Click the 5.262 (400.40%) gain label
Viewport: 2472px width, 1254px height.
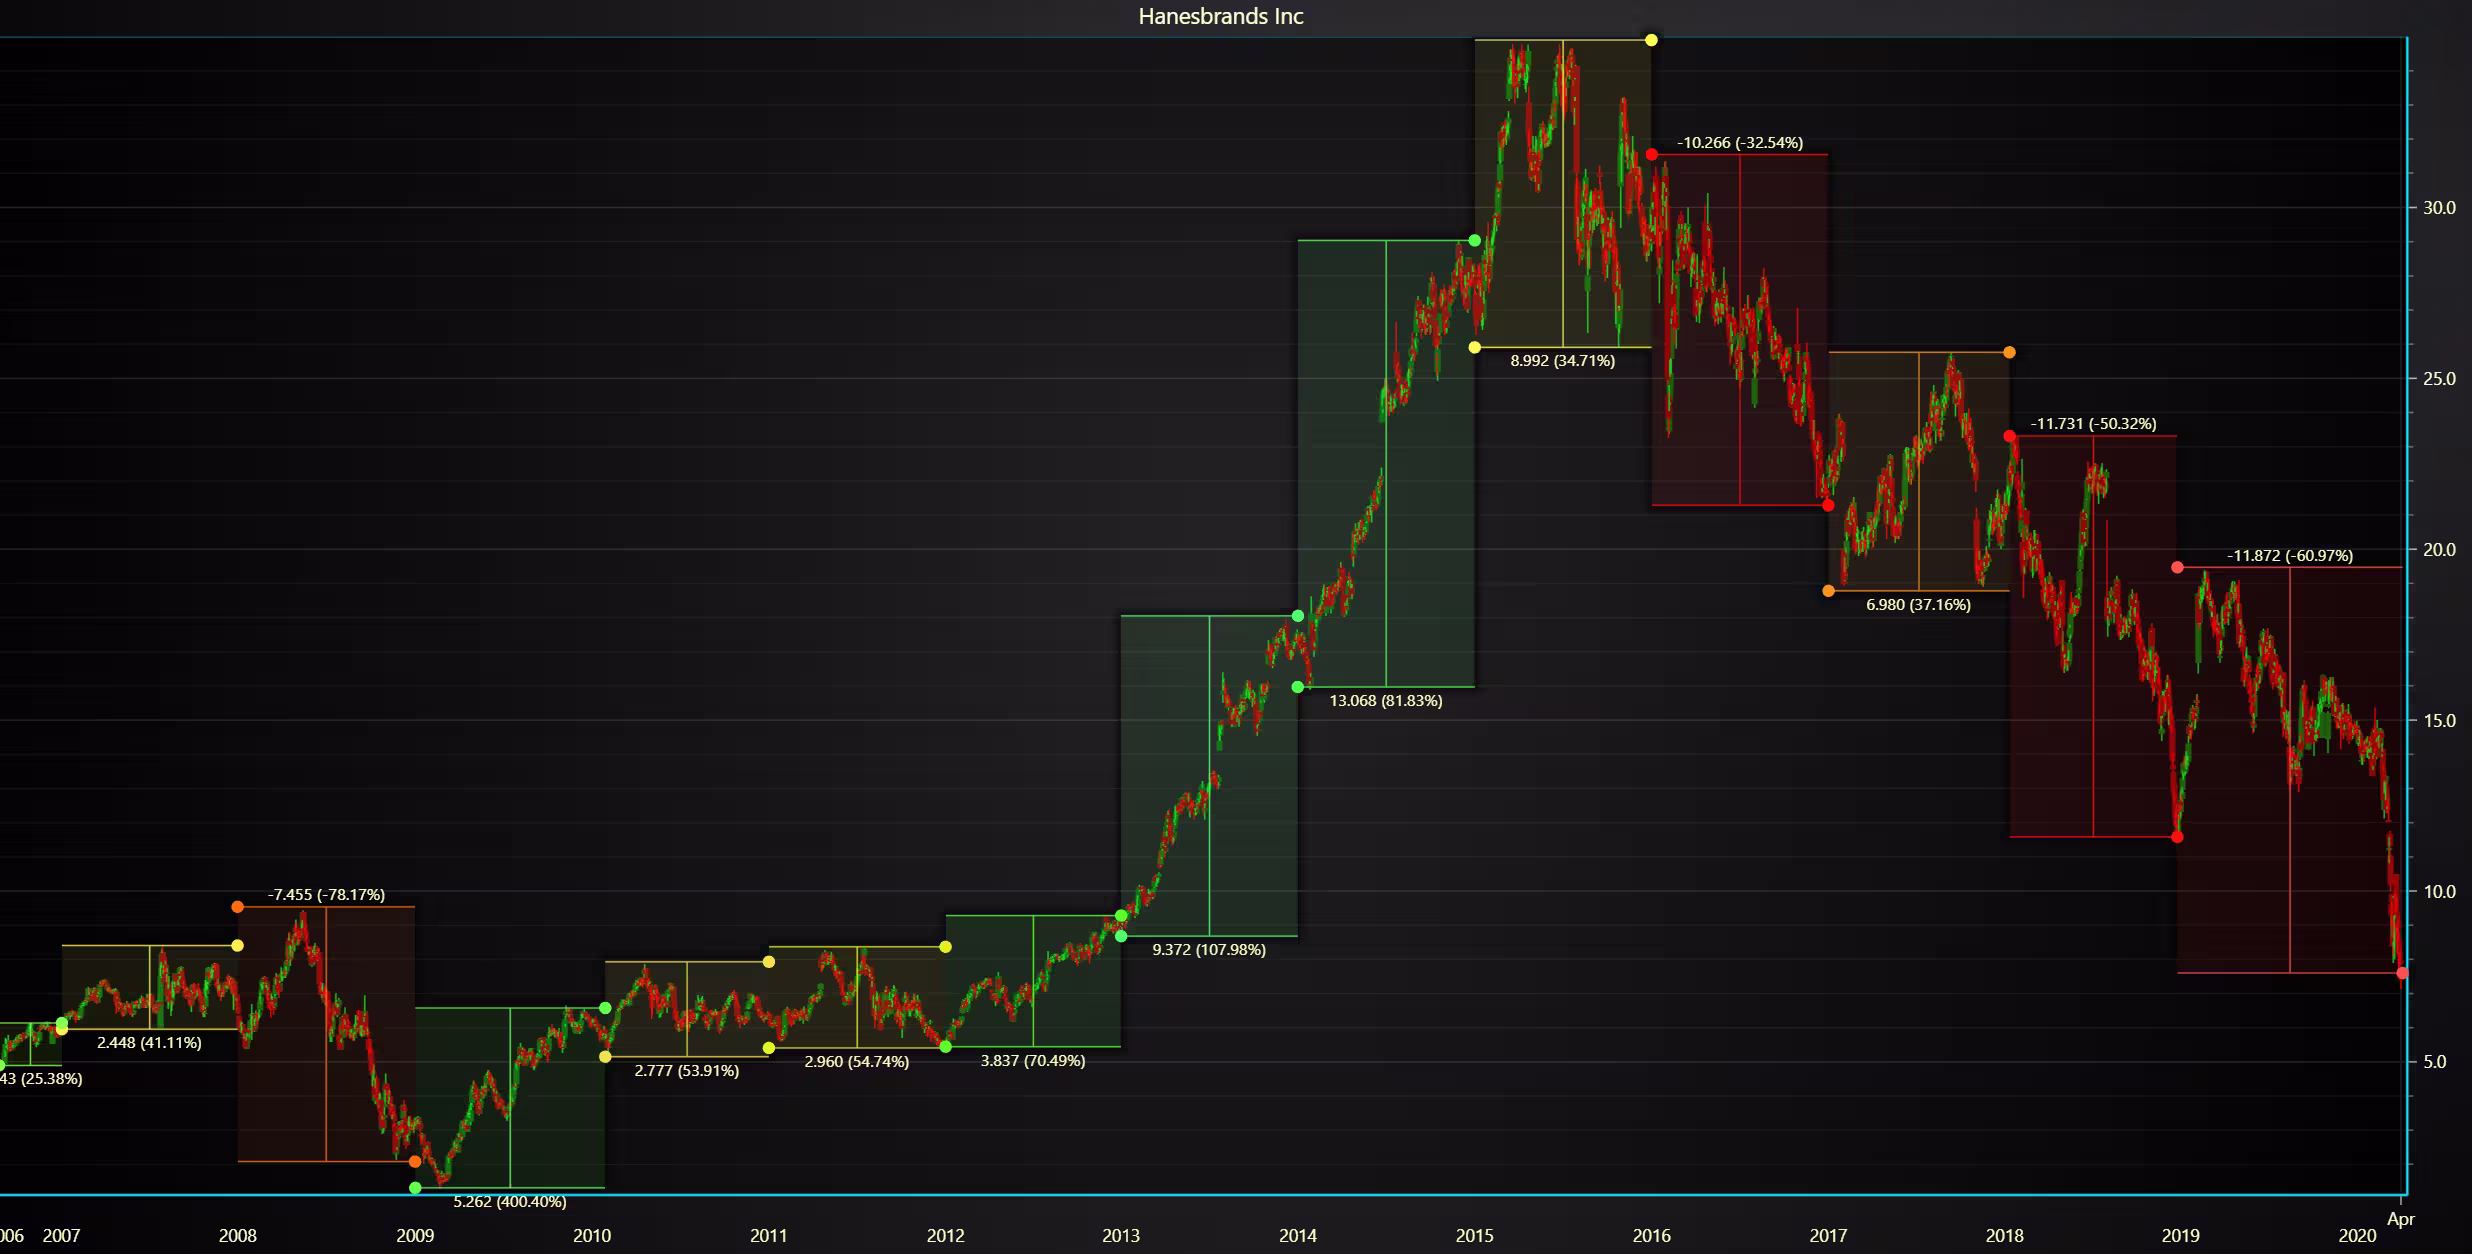[510, 1202]
